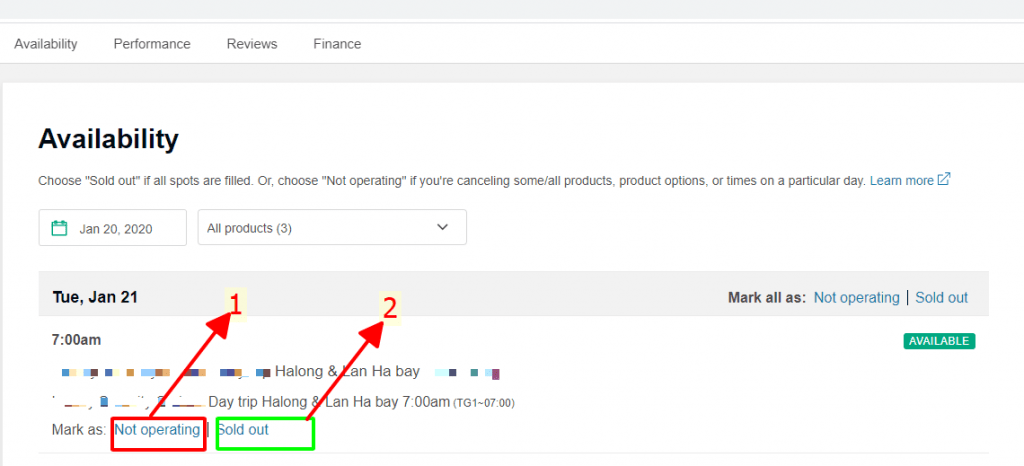Select the 7:00am time slot label

pos(76,341)
